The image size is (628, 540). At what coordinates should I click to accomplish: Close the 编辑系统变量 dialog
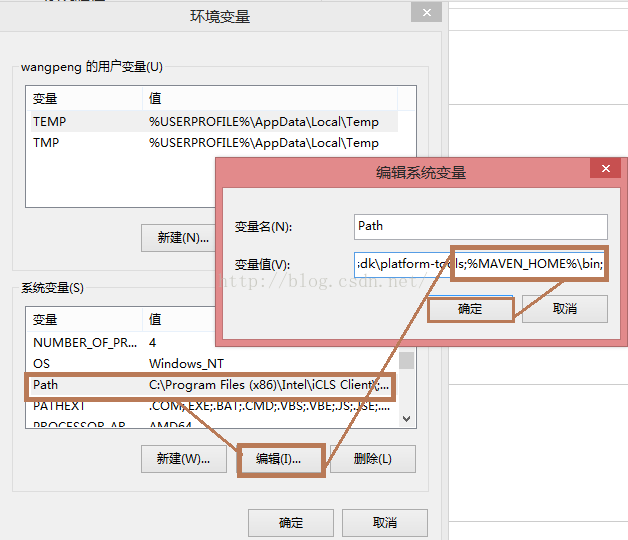(x=606, y=169)
